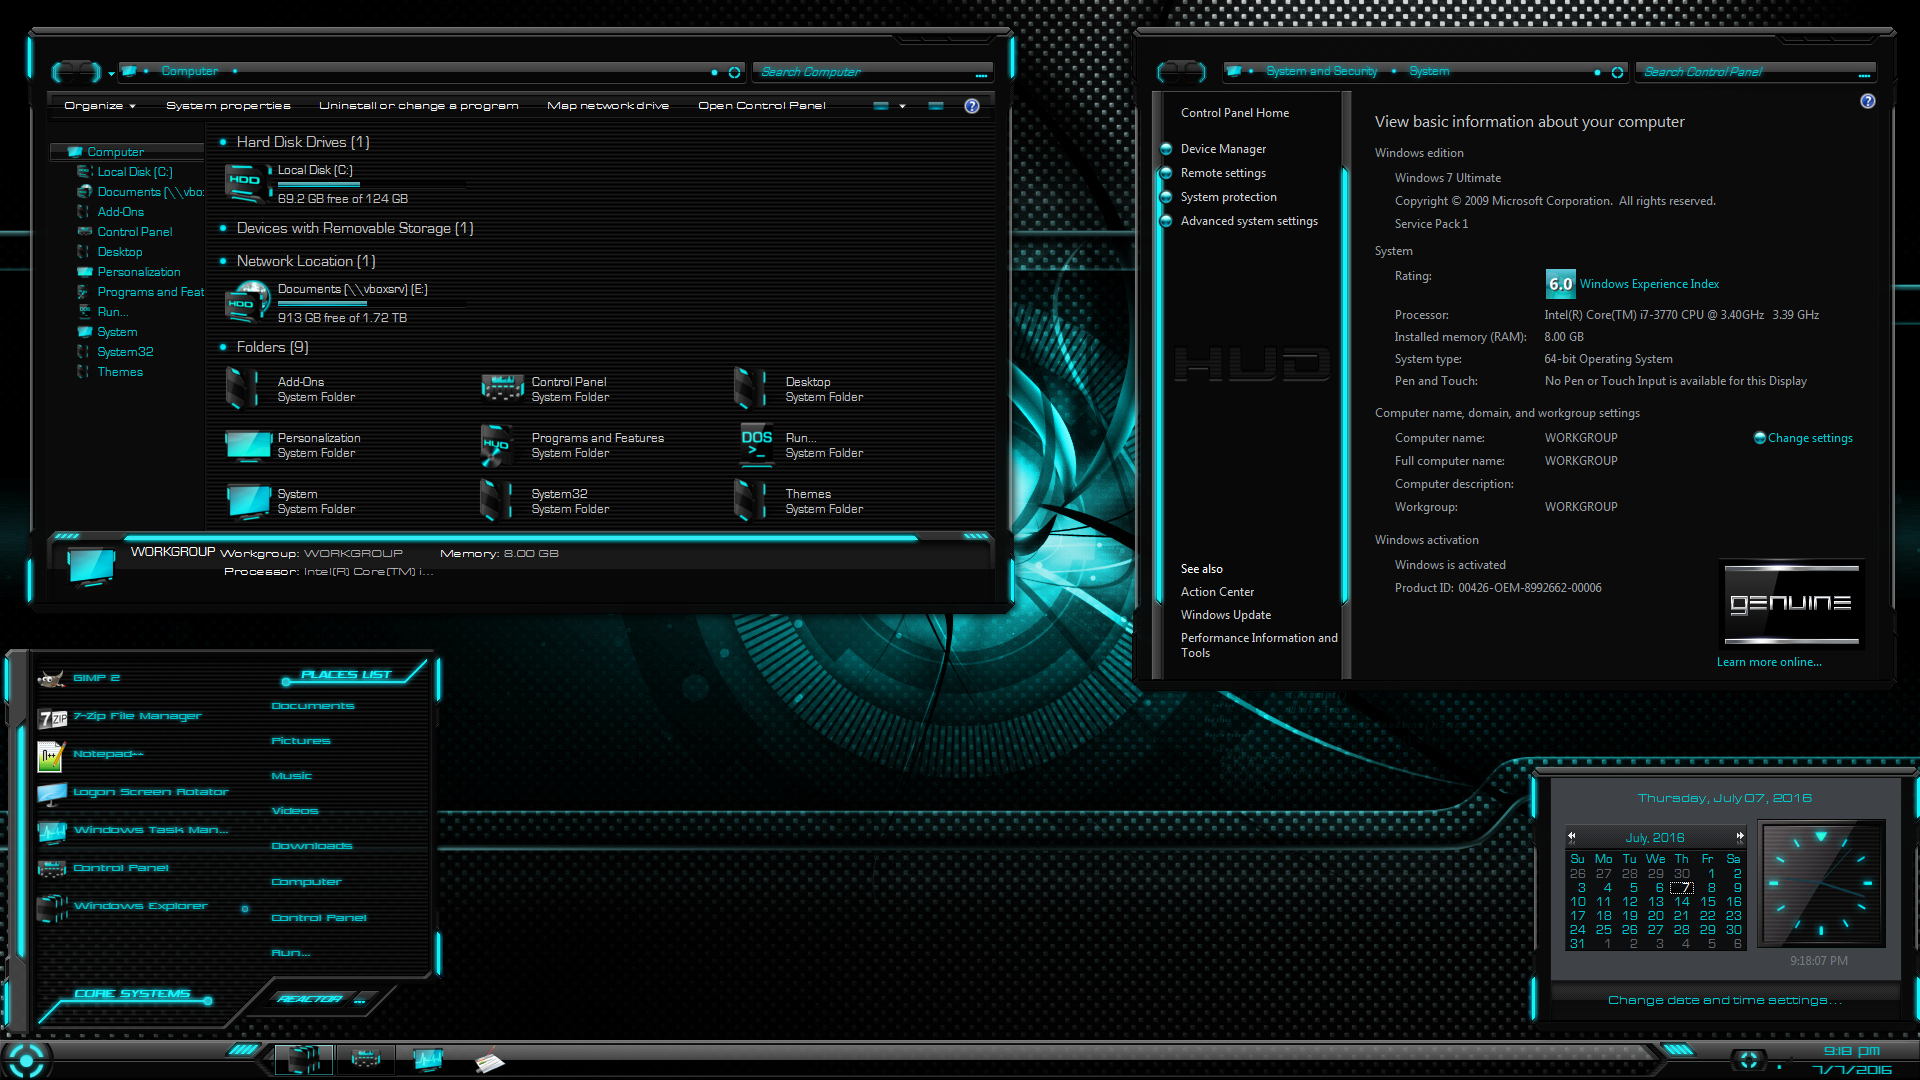Image resolution: width=1920 pixels, height=1080 pixels.
Task: Go to the previous month in the calendar
Action: click(x=1572, y=837)
